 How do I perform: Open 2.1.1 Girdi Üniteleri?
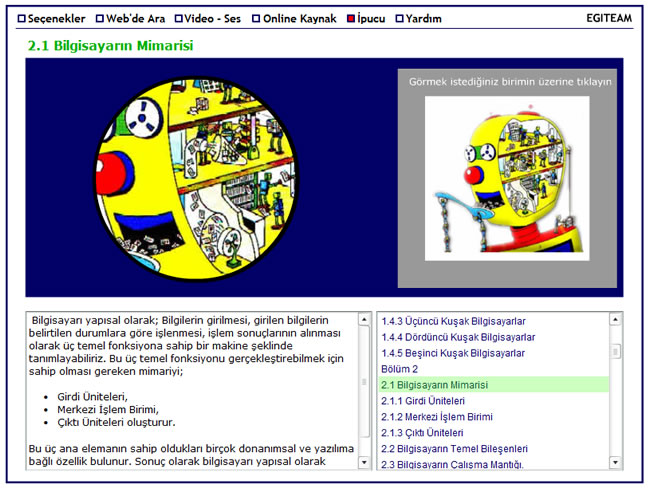[x=423, y=401]
